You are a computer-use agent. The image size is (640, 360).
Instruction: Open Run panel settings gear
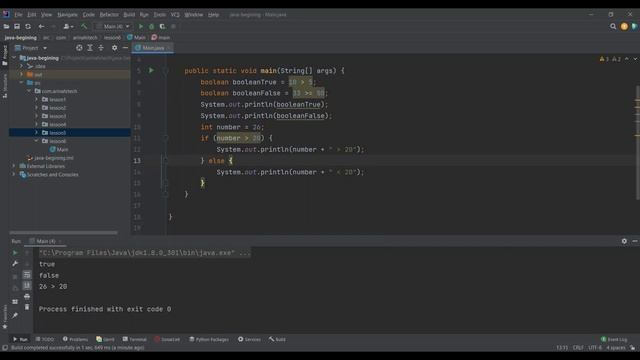624,241
